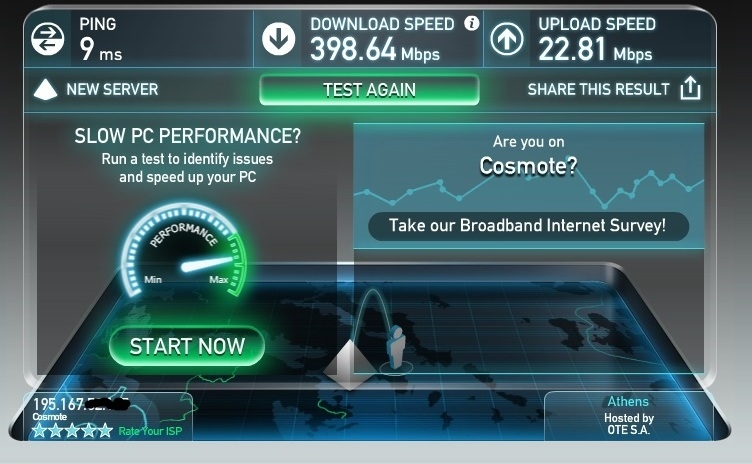Click the download arrow circle icon
The image size is (752, 464).
279,38
